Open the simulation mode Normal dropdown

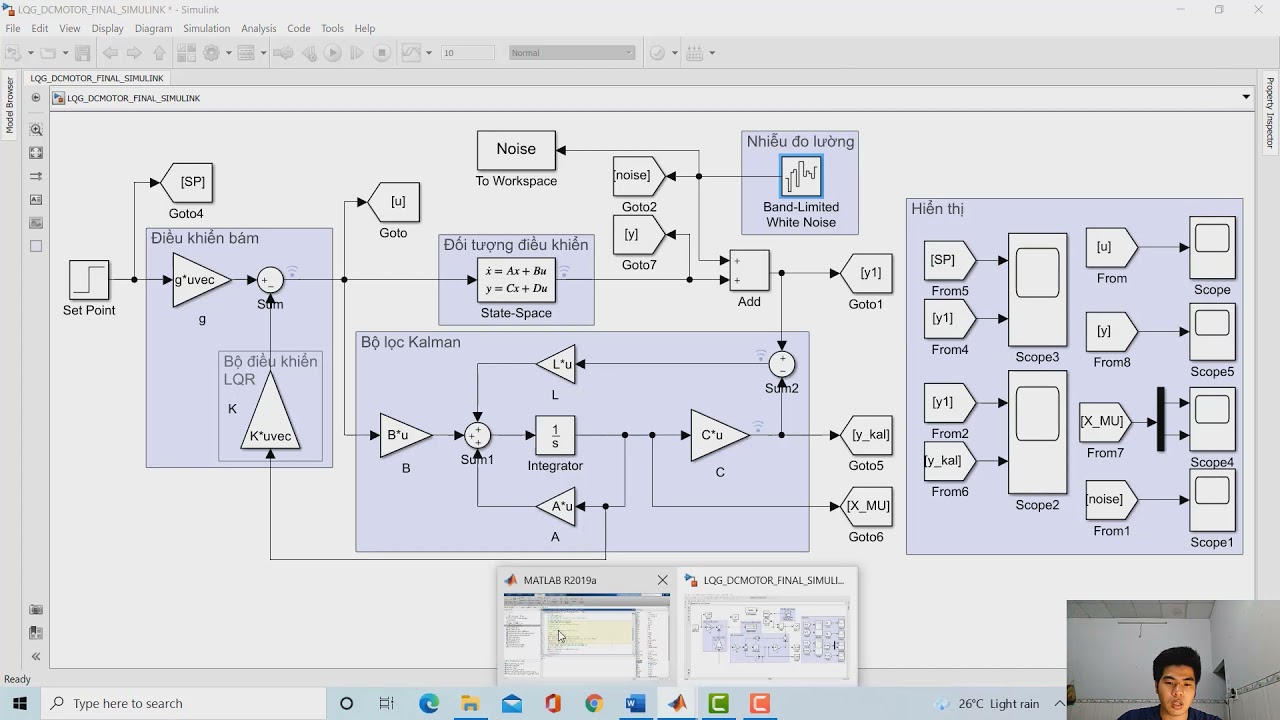pyautogui.click(x=571, y=53)
